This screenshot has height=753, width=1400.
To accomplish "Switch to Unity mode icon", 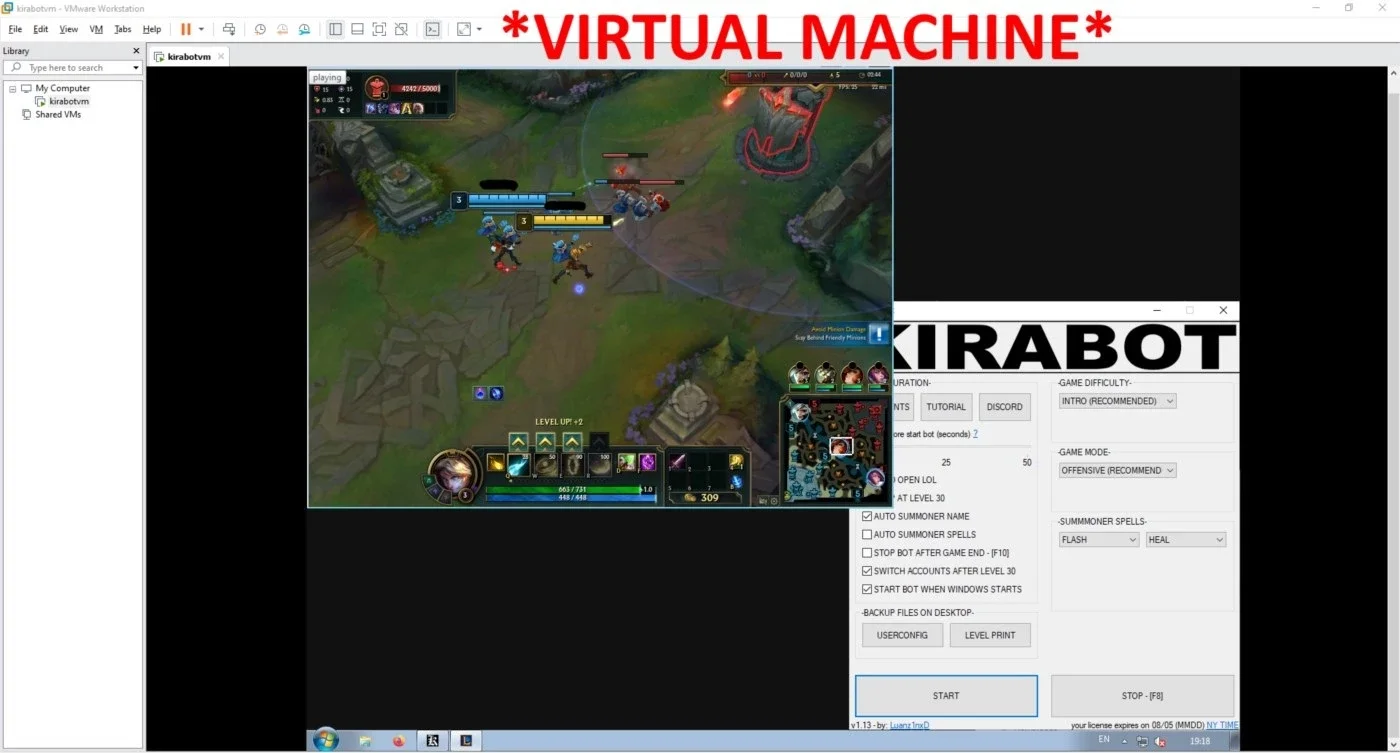I will [x=401, y=29].
